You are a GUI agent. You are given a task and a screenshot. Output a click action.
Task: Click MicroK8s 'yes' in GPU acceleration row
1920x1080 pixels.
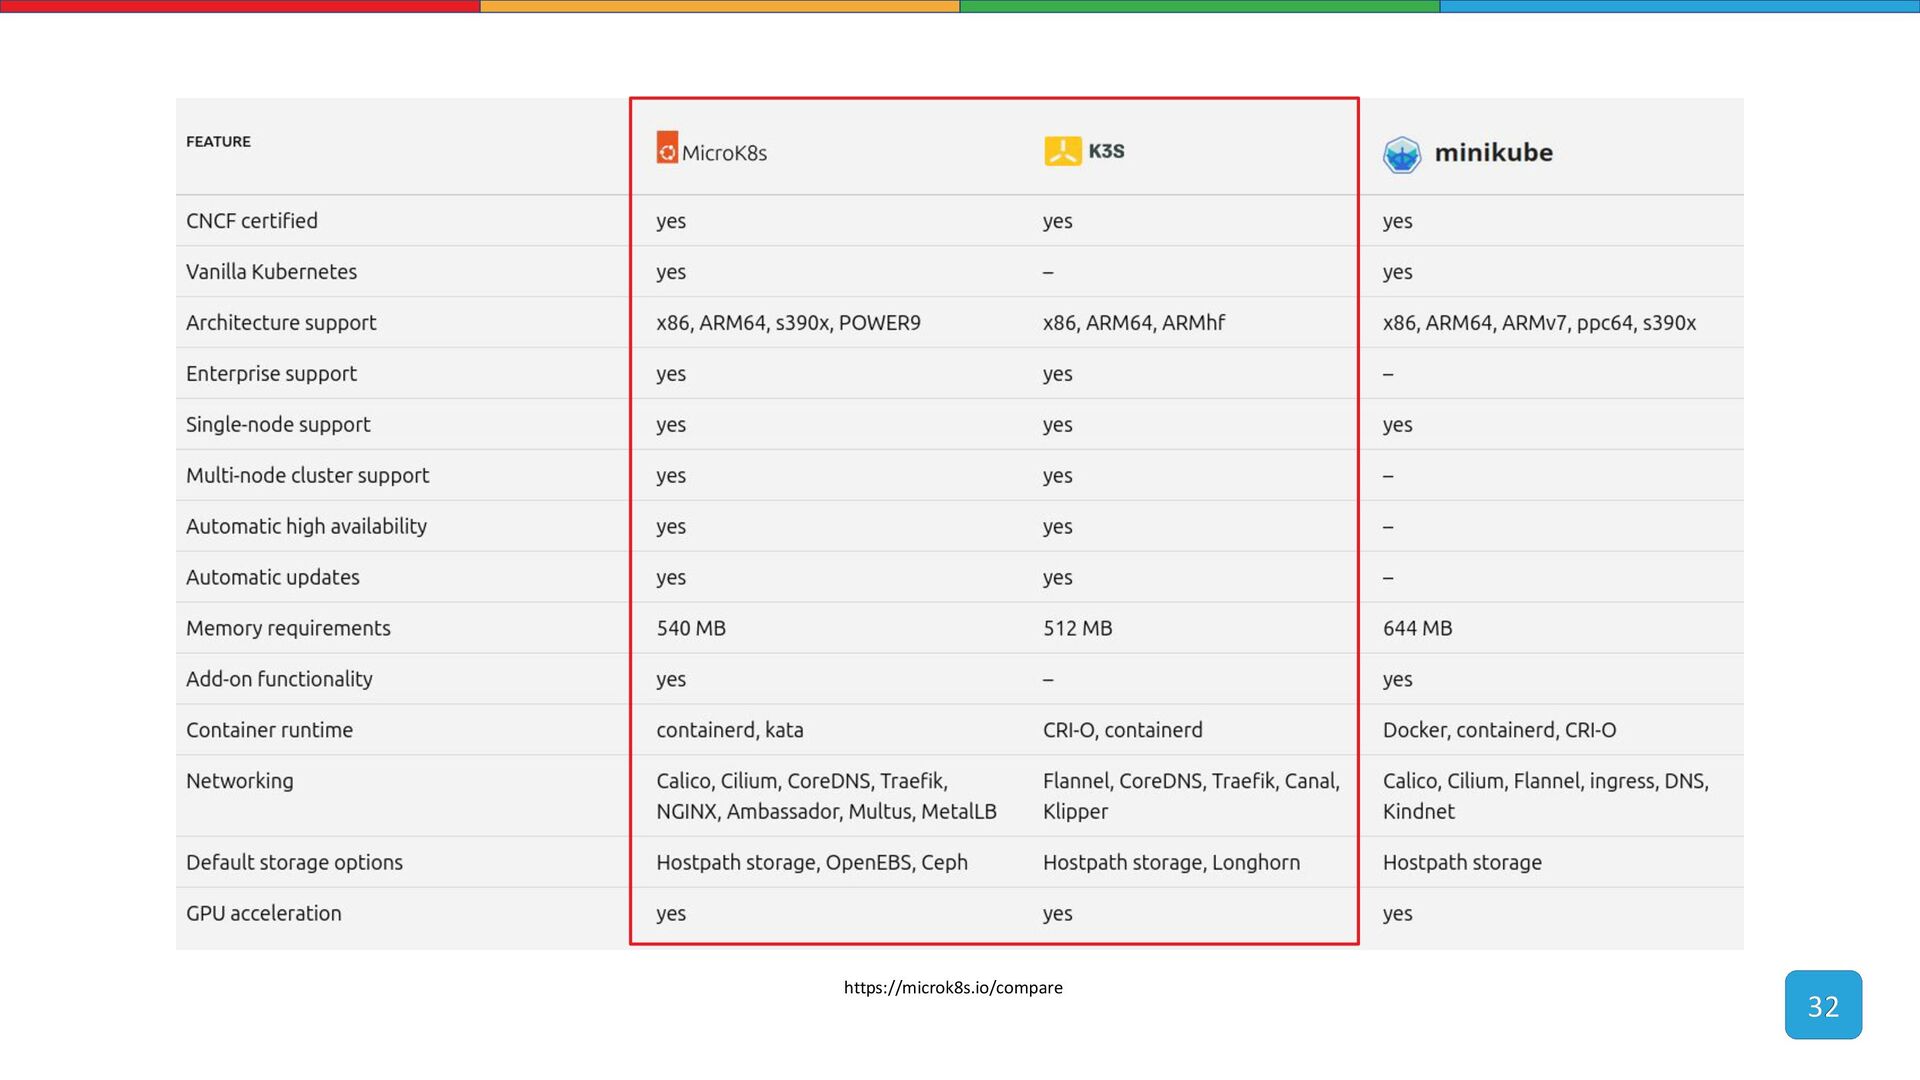click(671, 915)
